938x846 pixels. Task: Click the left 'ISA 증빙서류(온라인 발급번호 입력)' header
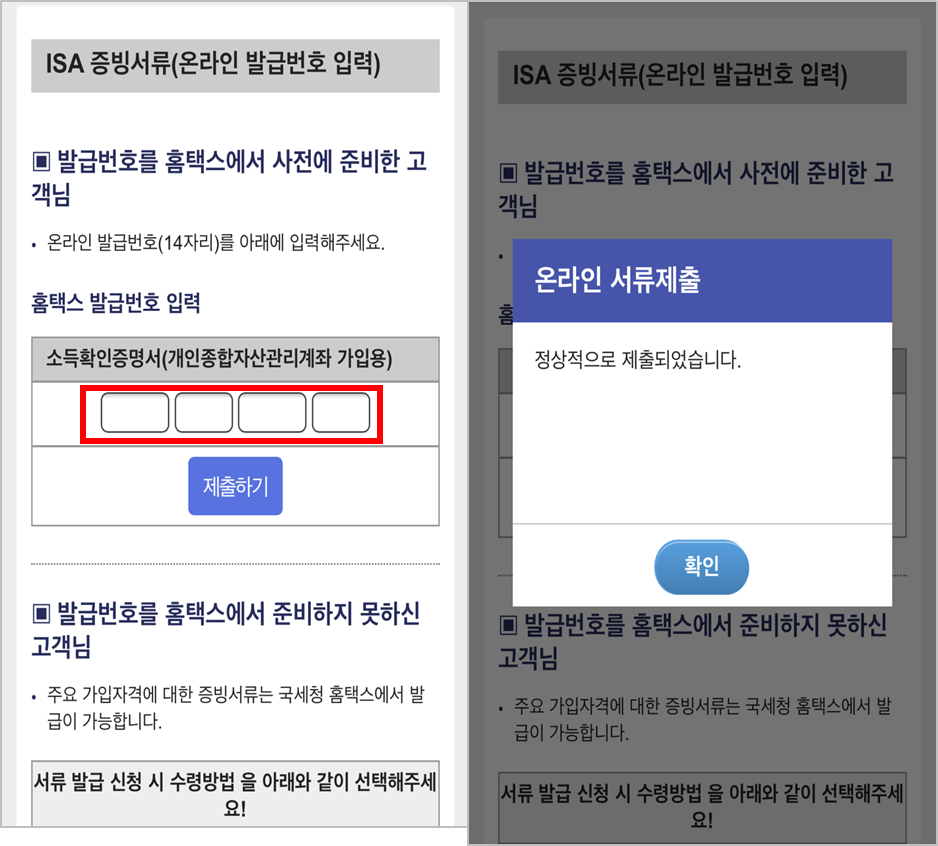(235, 66)
